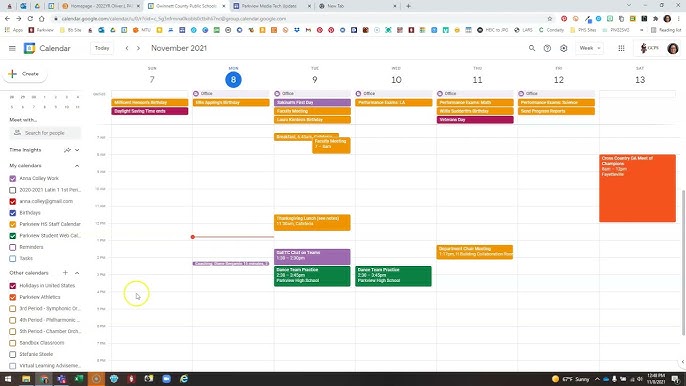Open Zoom from the taskbar
Screen dimensions: 686x386
pyautogui.click(x=166, y=379)
